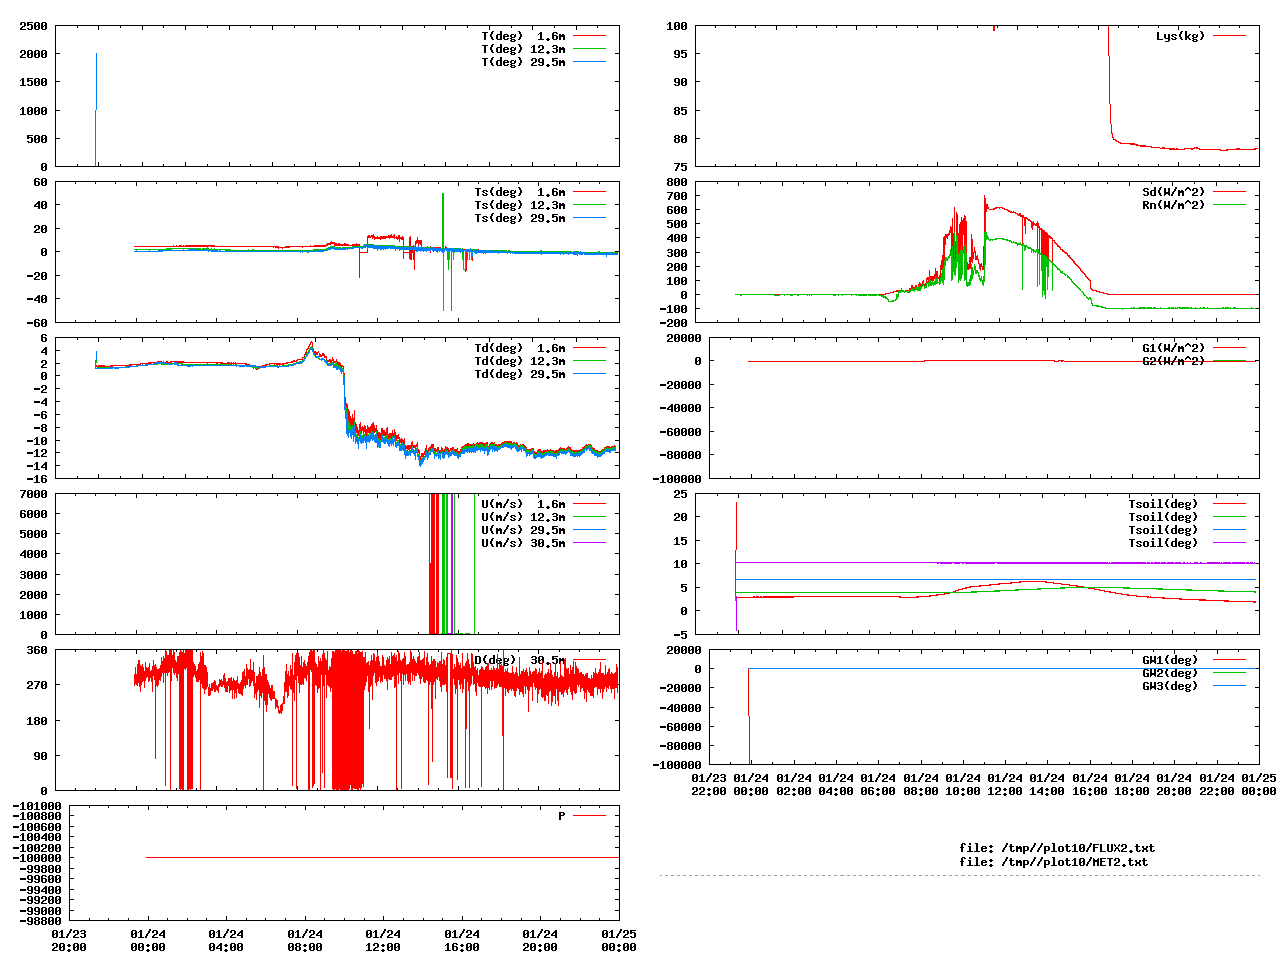This screenshot has width=1280, height=960.
Task: Click the 'D(deg) 30.5m' wind direction legend
Action: (x=519, y=660)
